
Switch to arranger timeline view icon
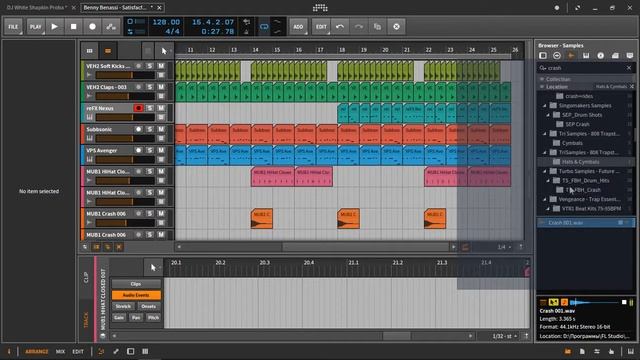tap(108, 51)
